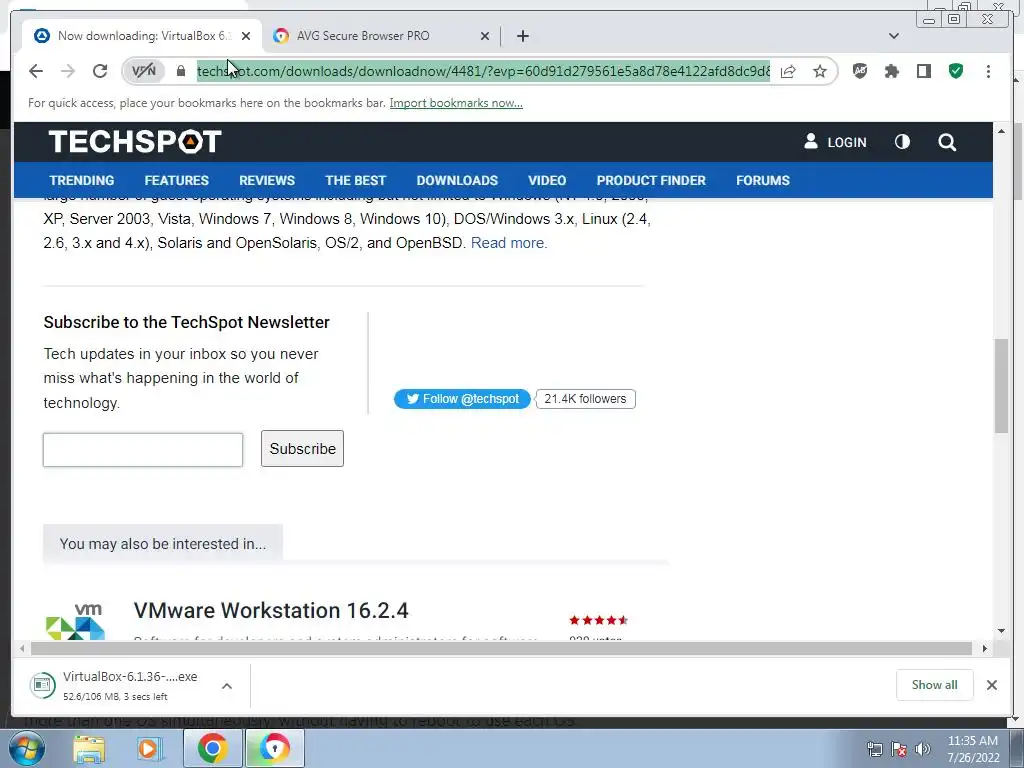1024x768 pixels.
Task: Open TechSpot search magnifier
Action: [947, 142]
